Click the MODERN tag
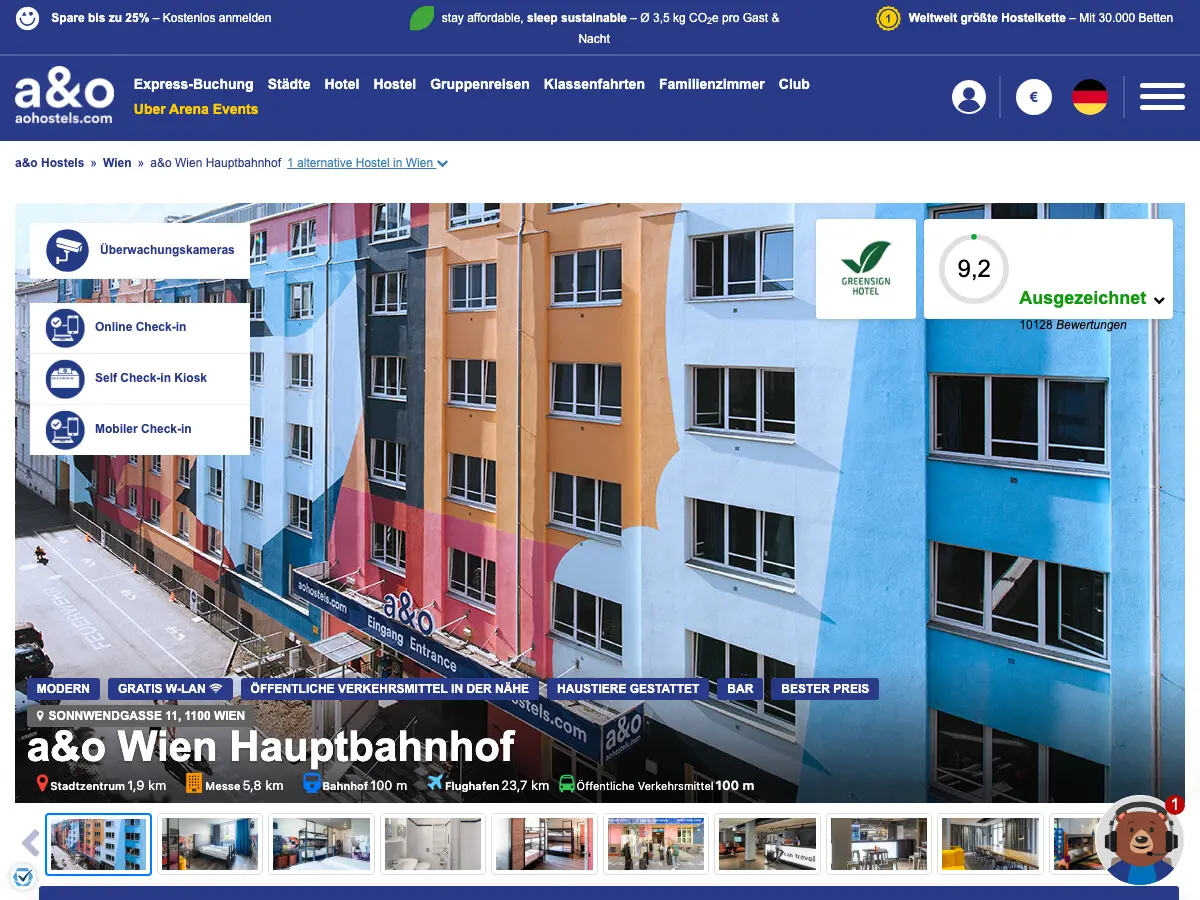The height and width of the screenshot is (900, 1200). [x=63, y=689]
